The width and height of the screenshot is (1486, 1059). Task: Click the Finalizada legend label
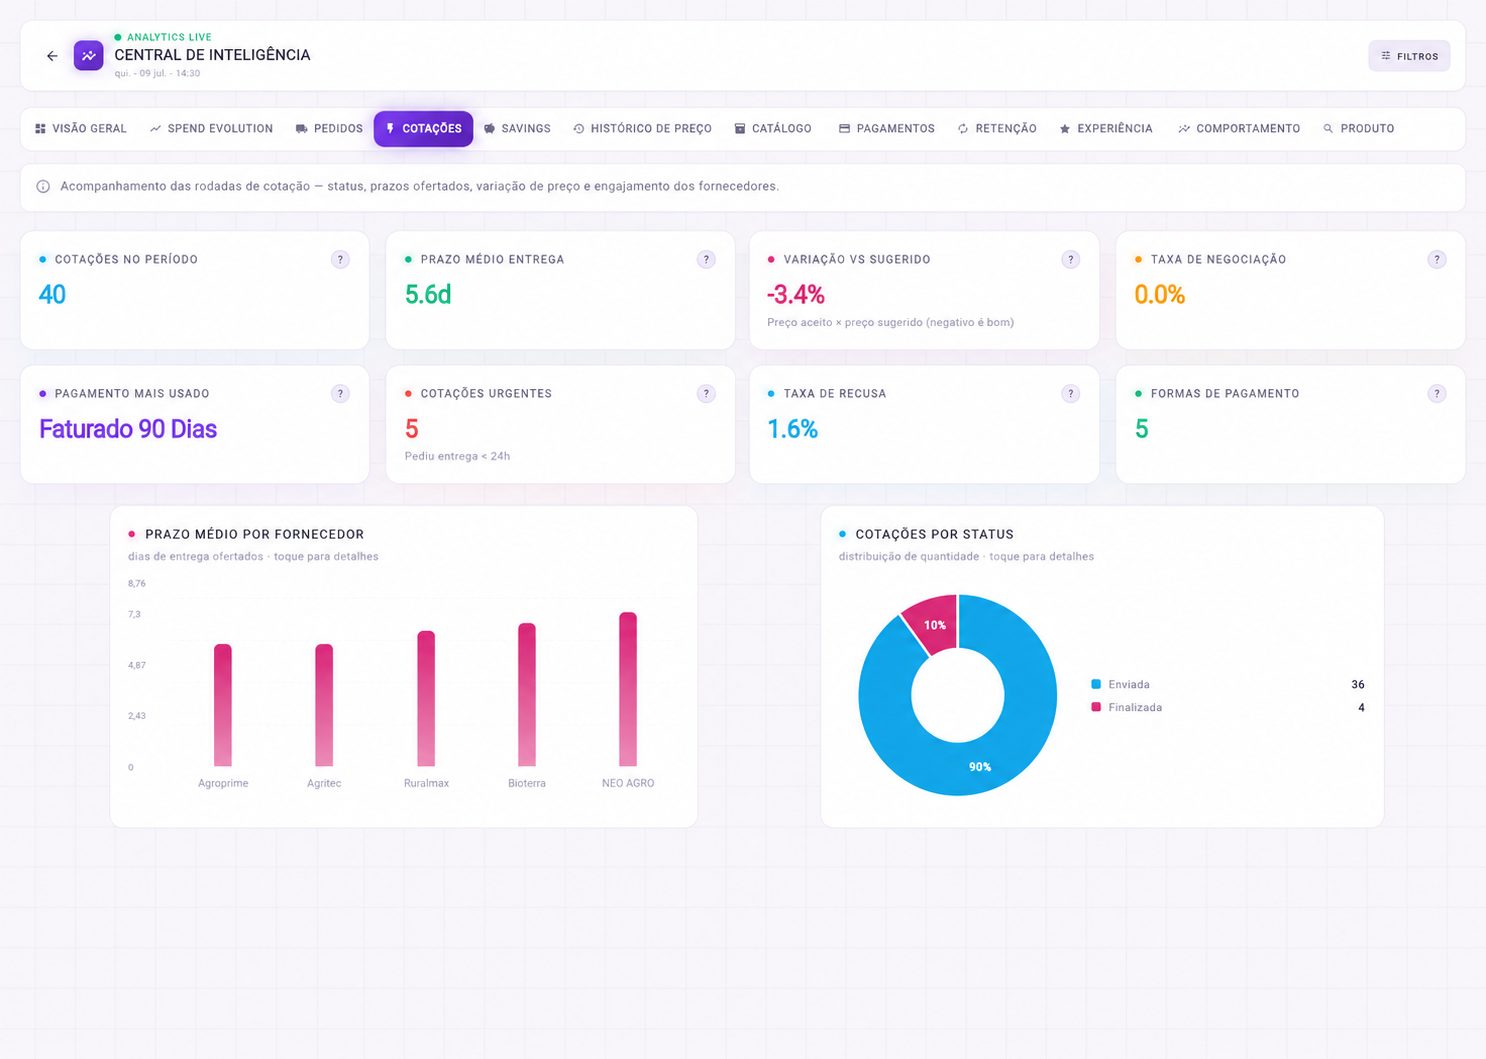click(x=1135, y=708)
